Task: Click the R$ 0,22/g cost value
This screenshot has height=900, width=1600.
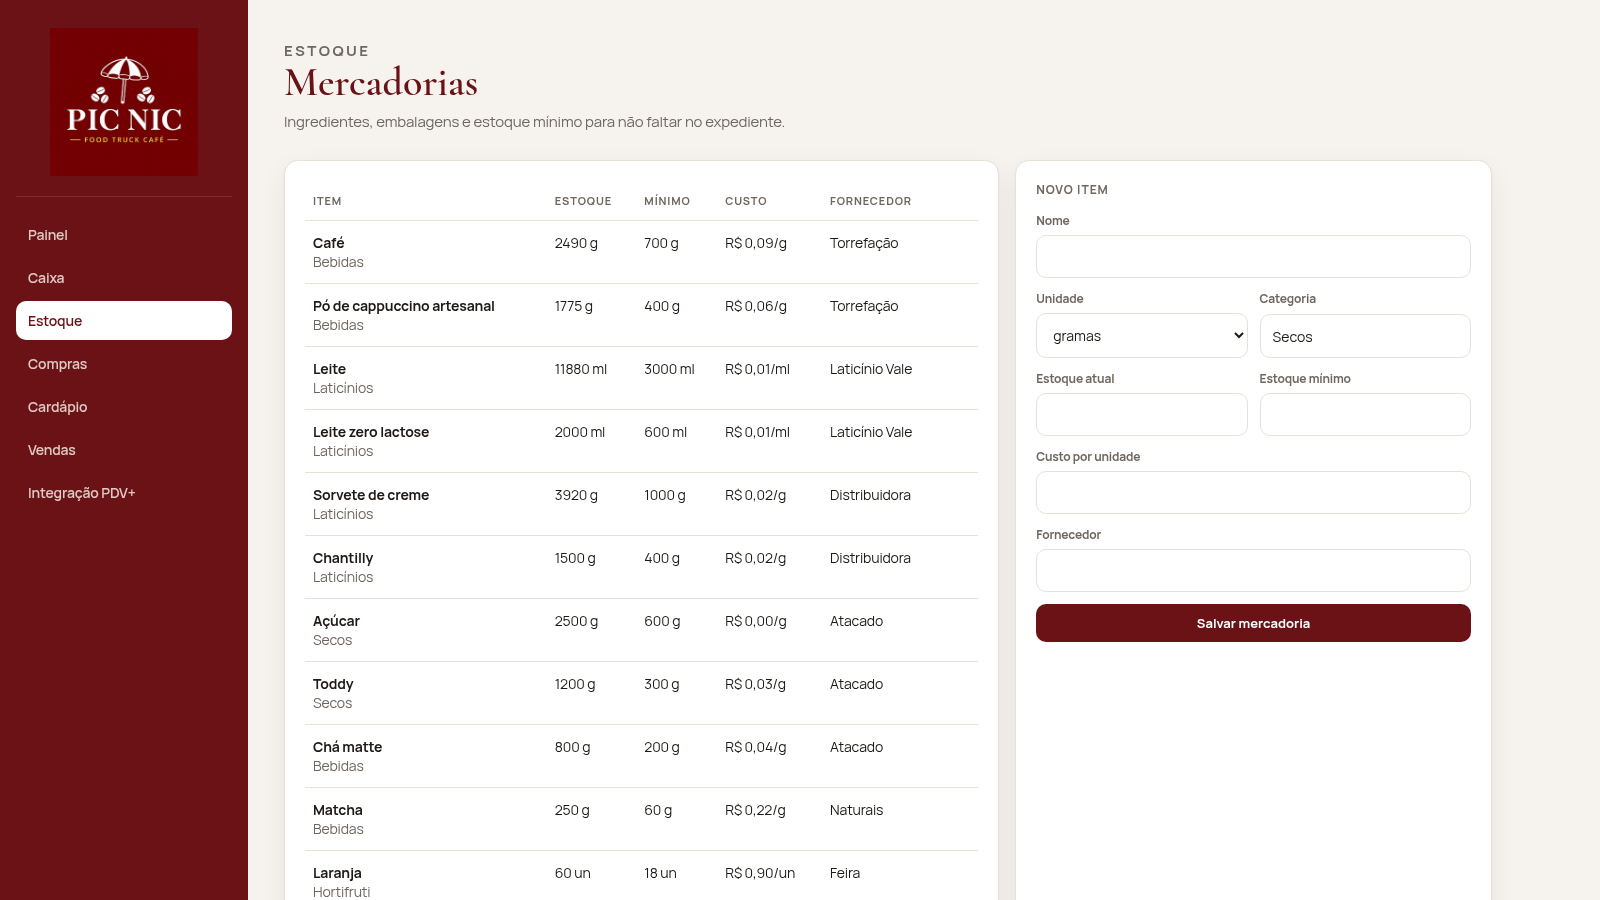Action: (x=755, y=810)
